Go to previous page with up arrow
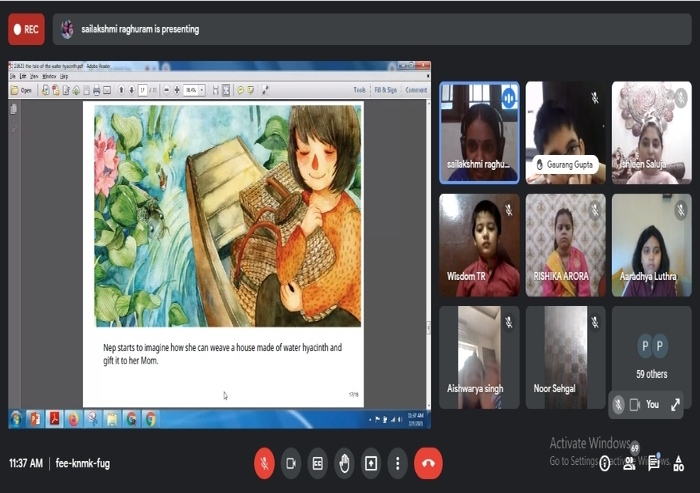This screenshot has width=700, height=493. click(121, 90)
